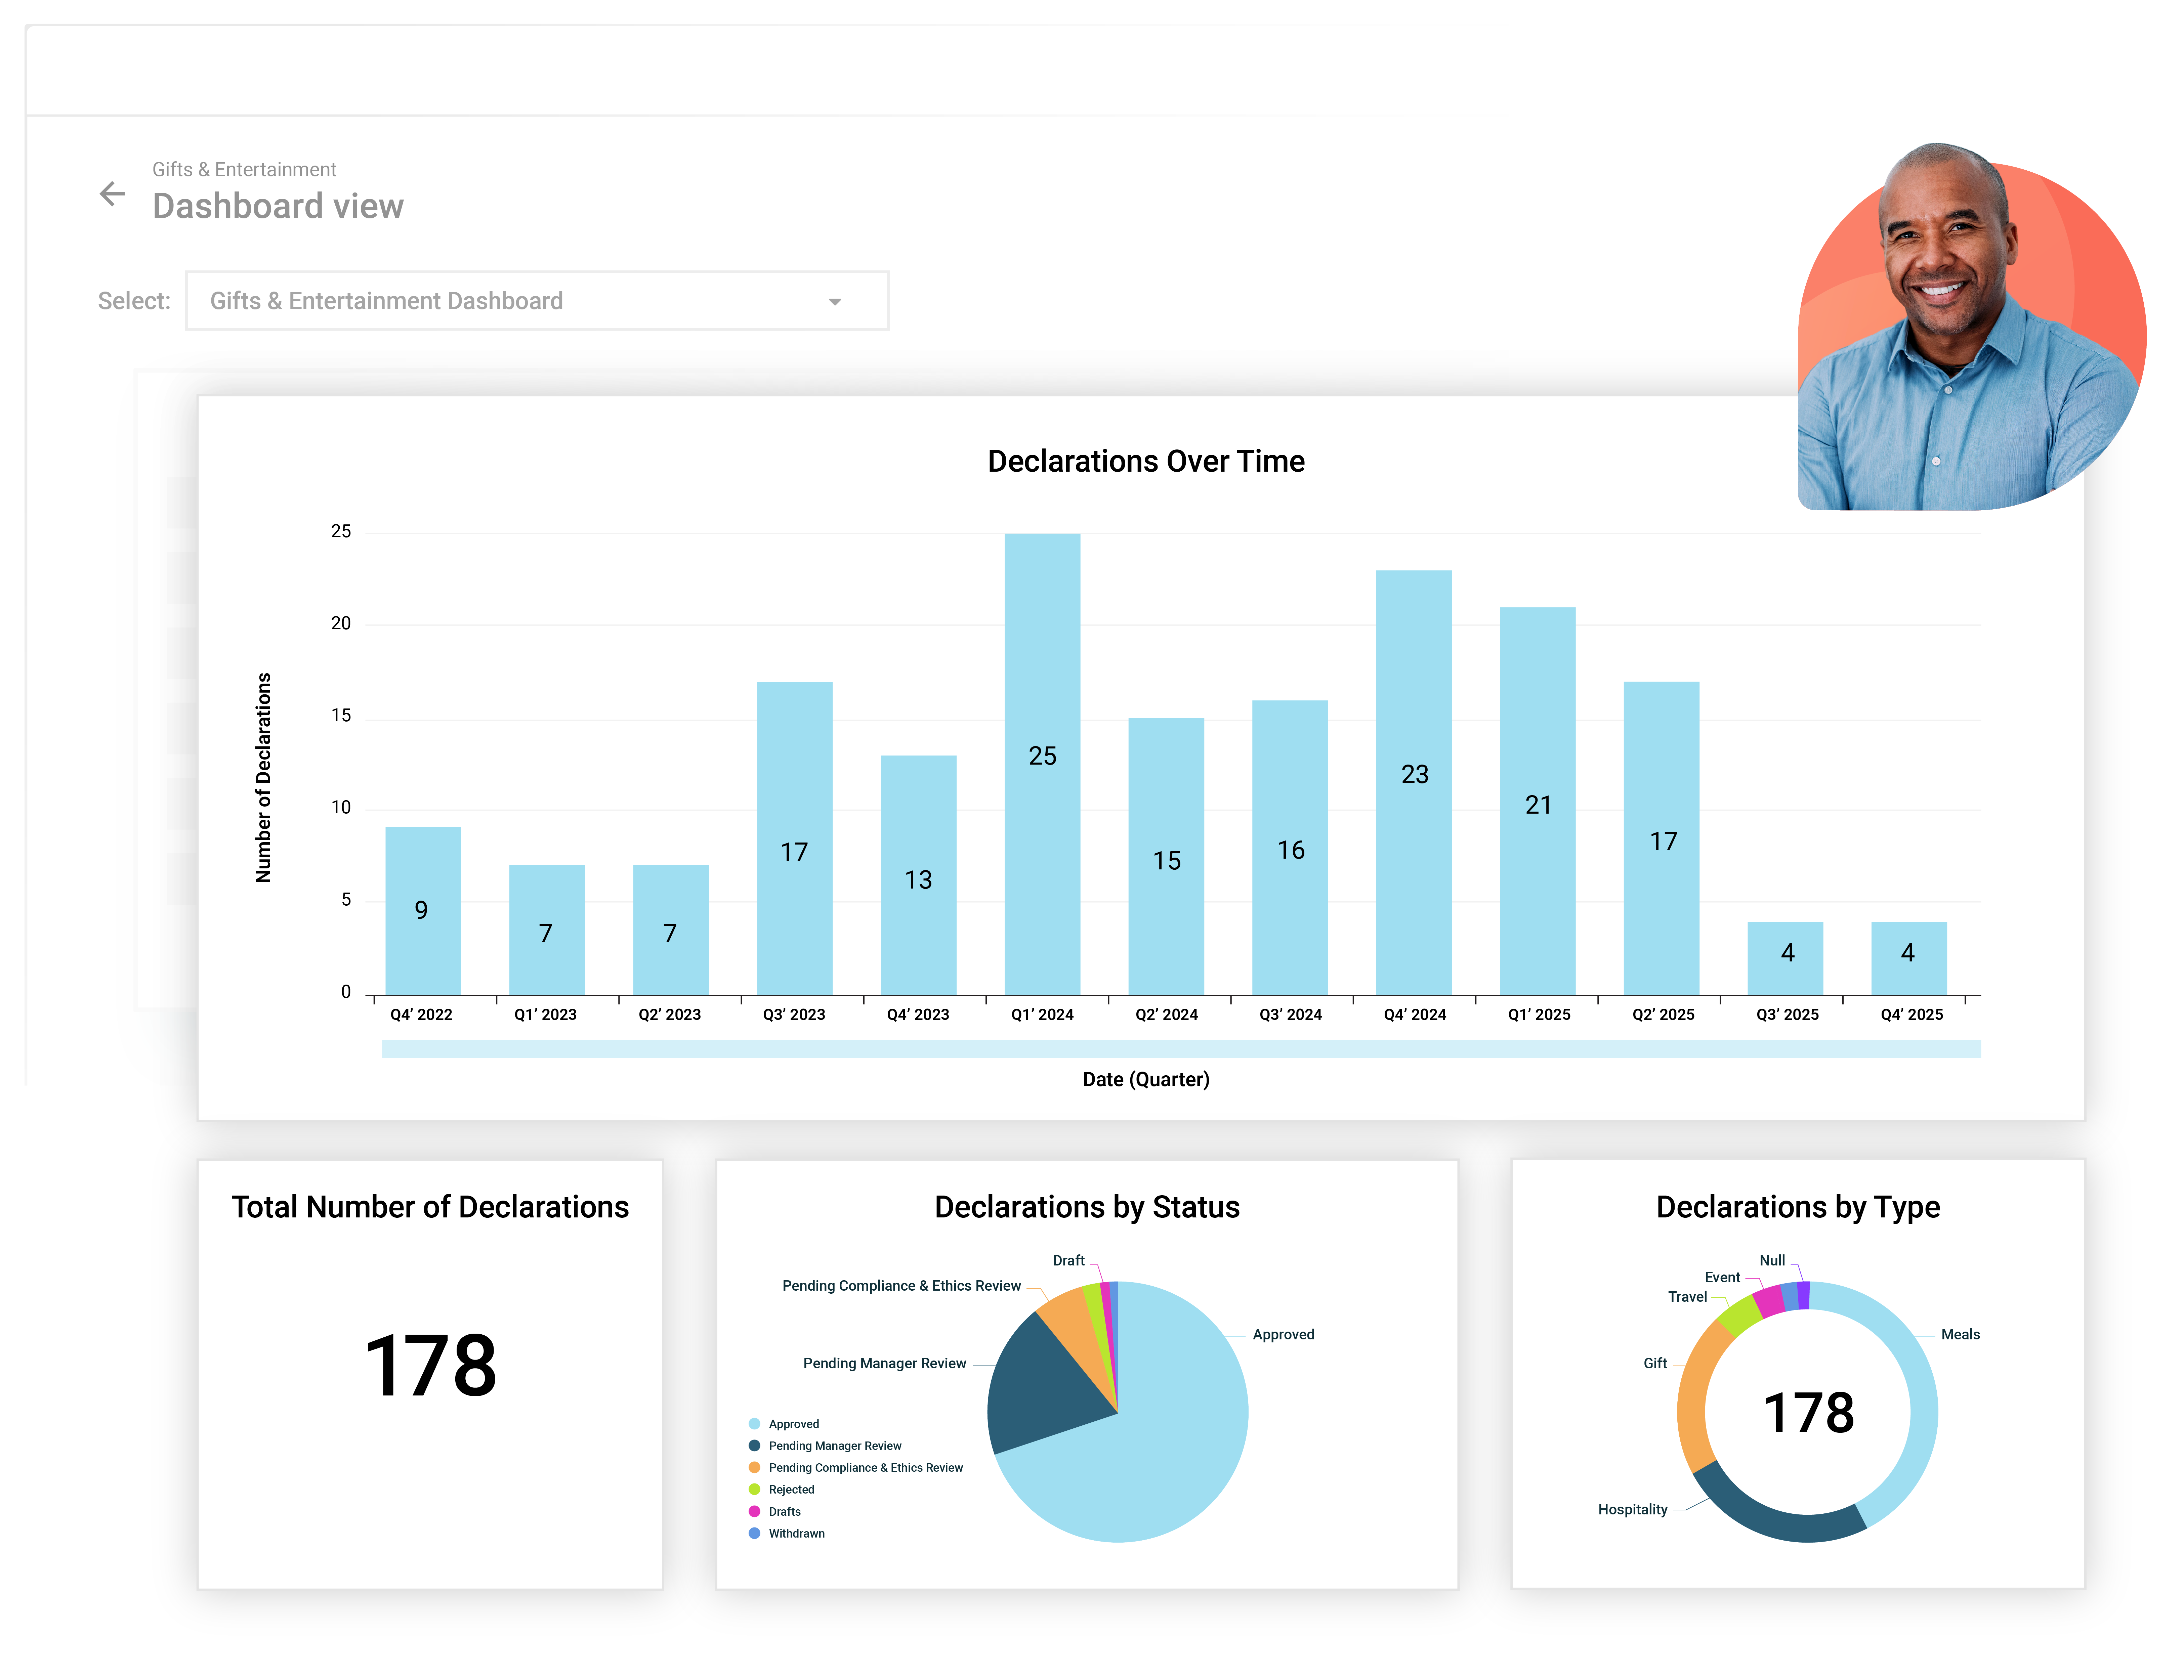Click the Q1' 2024 bar showing 25 declarations
Viewport: 2184px width, 1680px height.
click(x=1042, y=760)
